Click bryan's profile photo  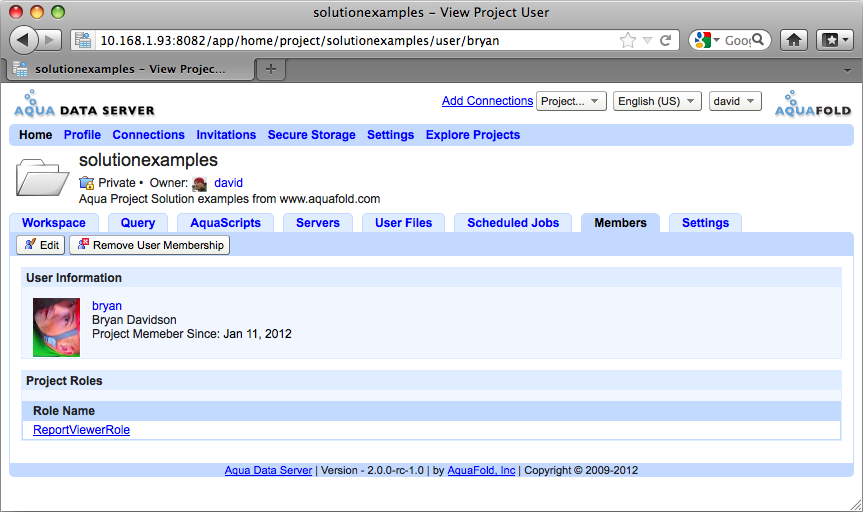[x=56, y=327]
